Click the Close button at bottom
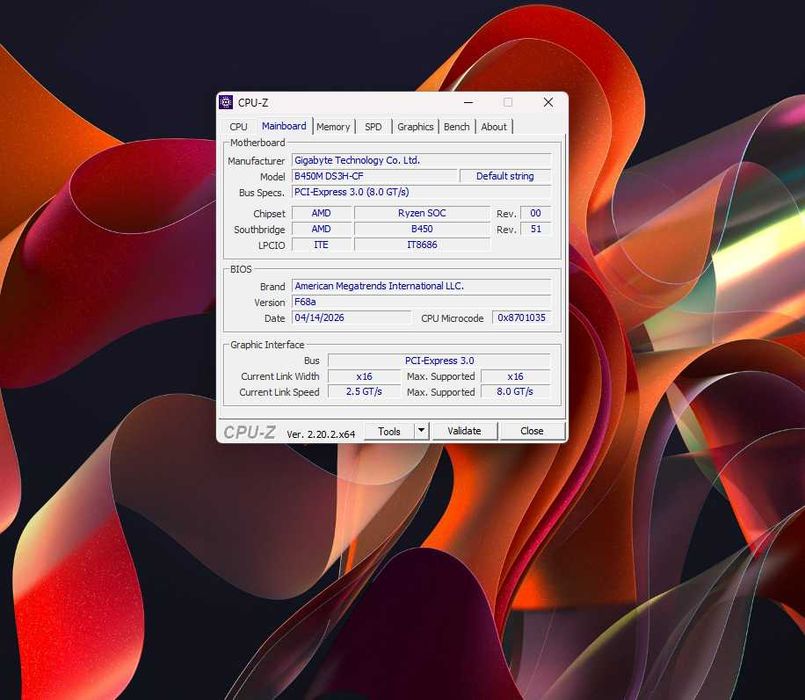Image resolution: width=805 pixels, height=700 pixels. 532,431
